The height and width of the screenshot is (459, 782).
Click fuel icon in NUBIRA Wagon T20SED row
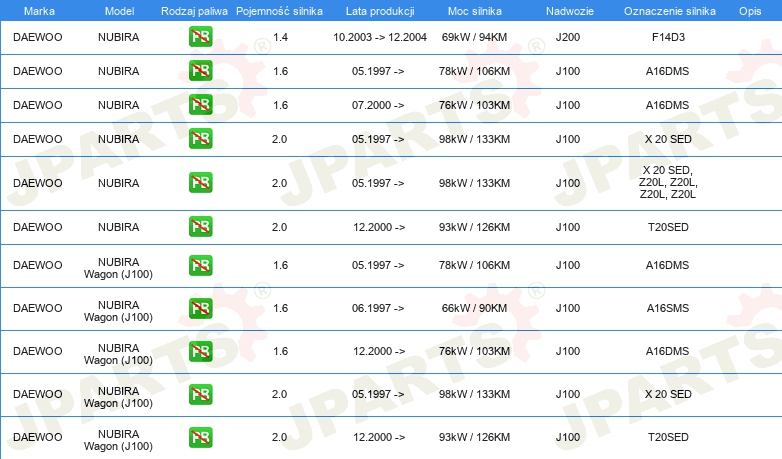pos(200,437)
